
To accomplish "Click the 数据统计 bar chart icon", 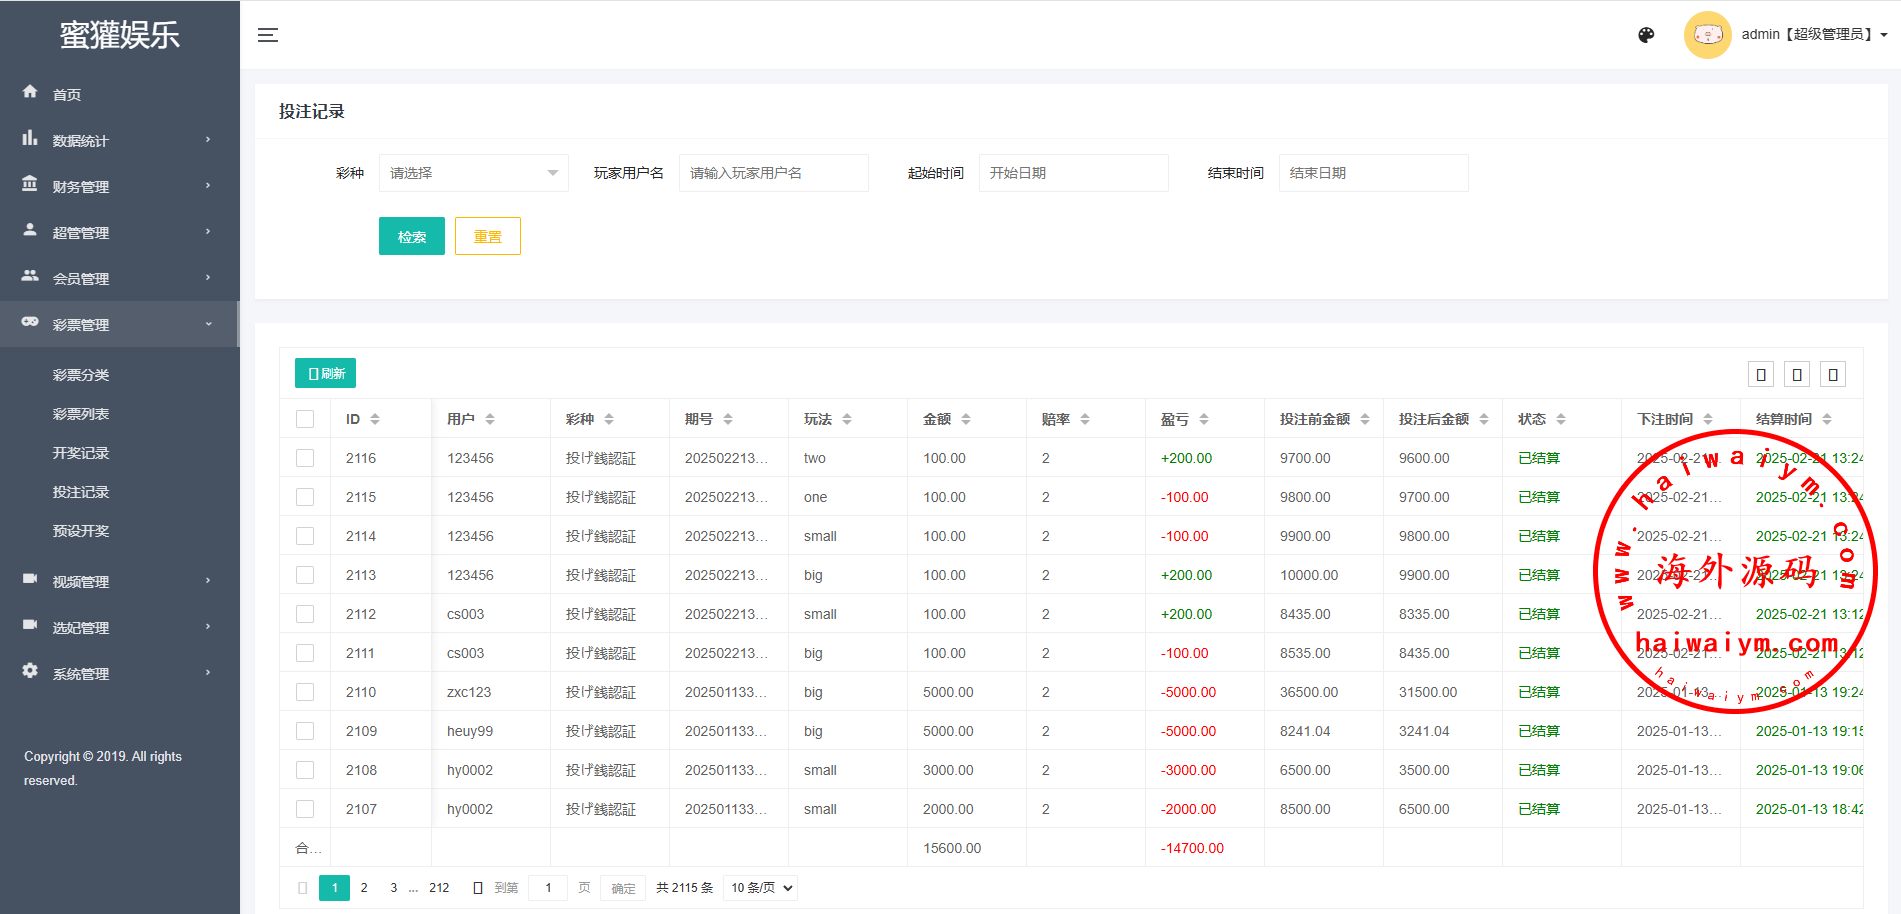I will click(x=30, y=139).
